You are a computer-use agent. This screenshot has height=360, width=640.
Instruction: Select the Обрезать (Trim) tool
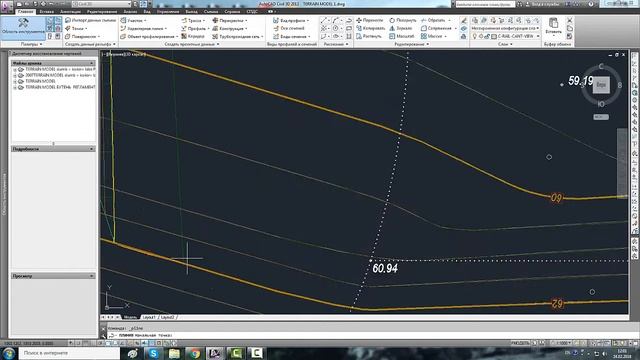(436, 20)
